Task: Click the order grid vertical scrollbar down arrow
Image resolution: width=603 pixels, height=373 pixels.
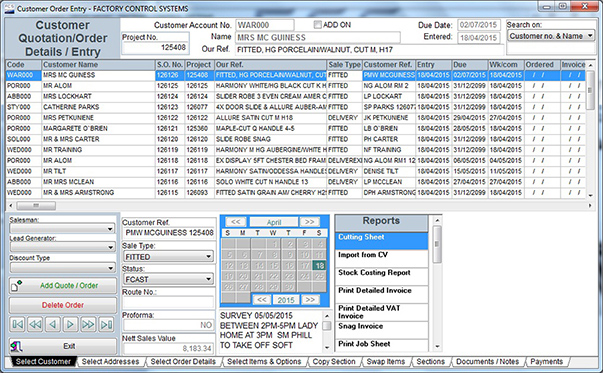Action: click(590, 195)
